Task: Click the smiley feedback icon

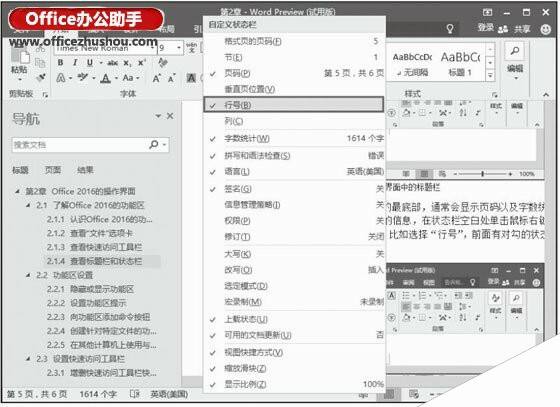Action: 546,29
